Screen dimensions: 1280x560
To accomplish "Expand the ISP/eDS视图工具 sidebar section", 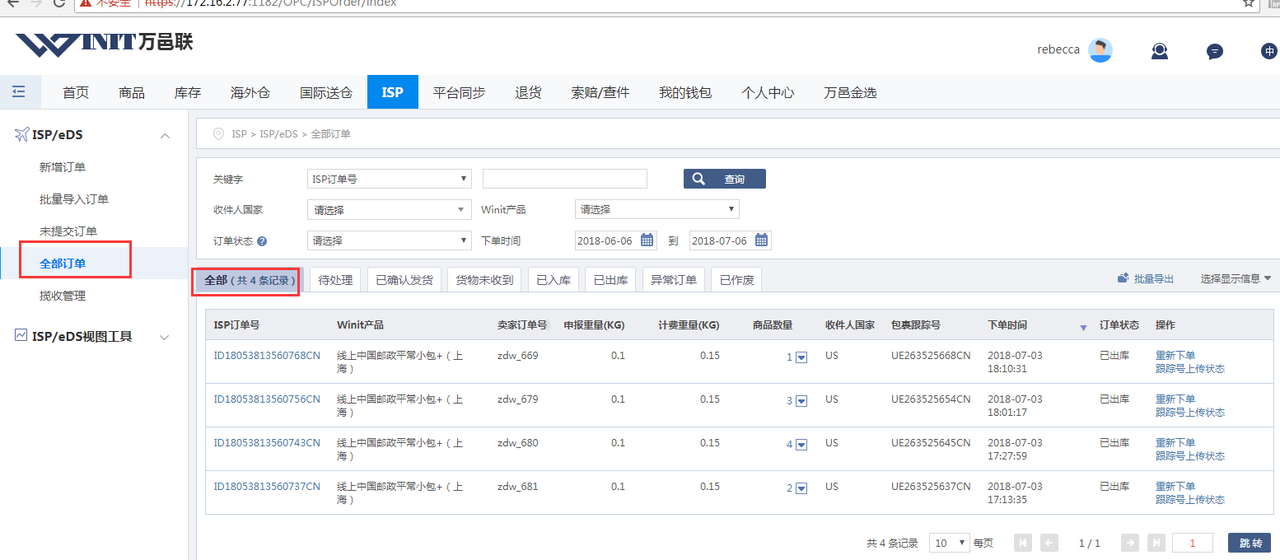I will (166, 337).
